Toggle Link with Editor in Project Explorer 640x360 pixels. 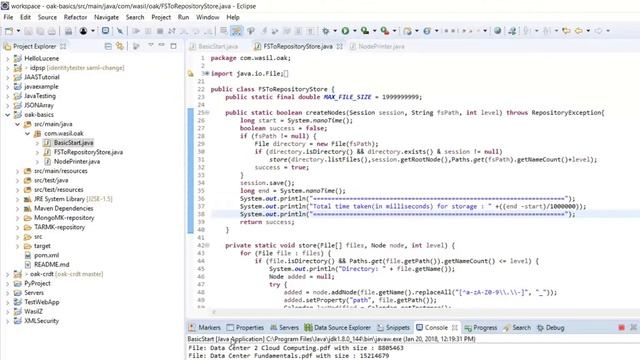[x=120, y=47]
